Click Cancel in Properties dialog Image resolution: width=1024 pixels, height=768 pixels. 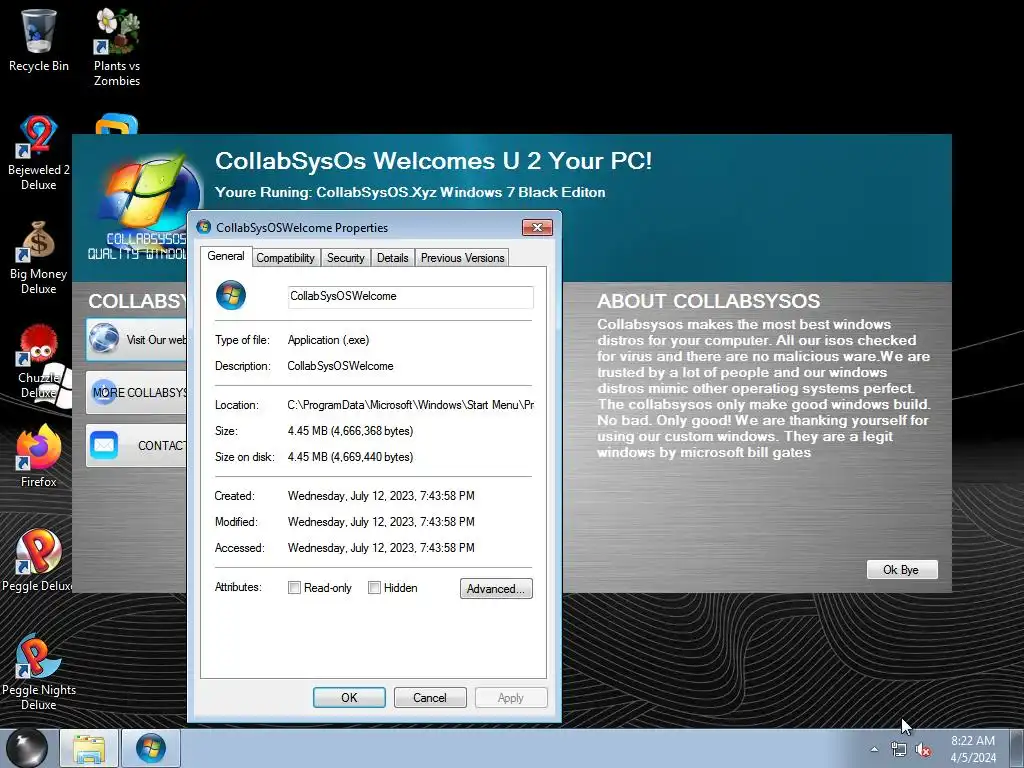(430, 697)
